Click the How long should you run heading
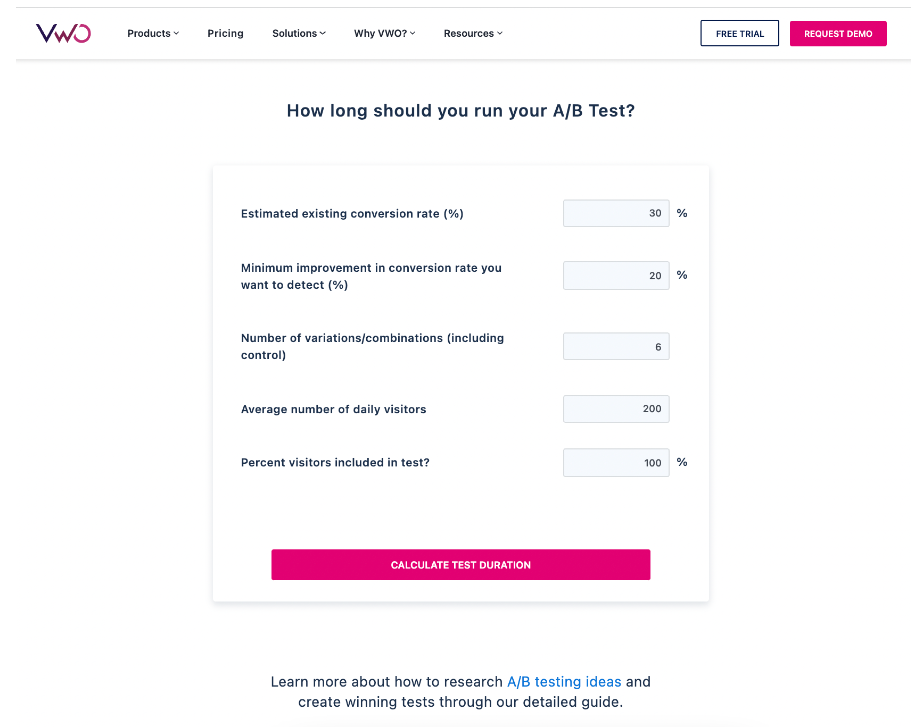 point(461,110)
